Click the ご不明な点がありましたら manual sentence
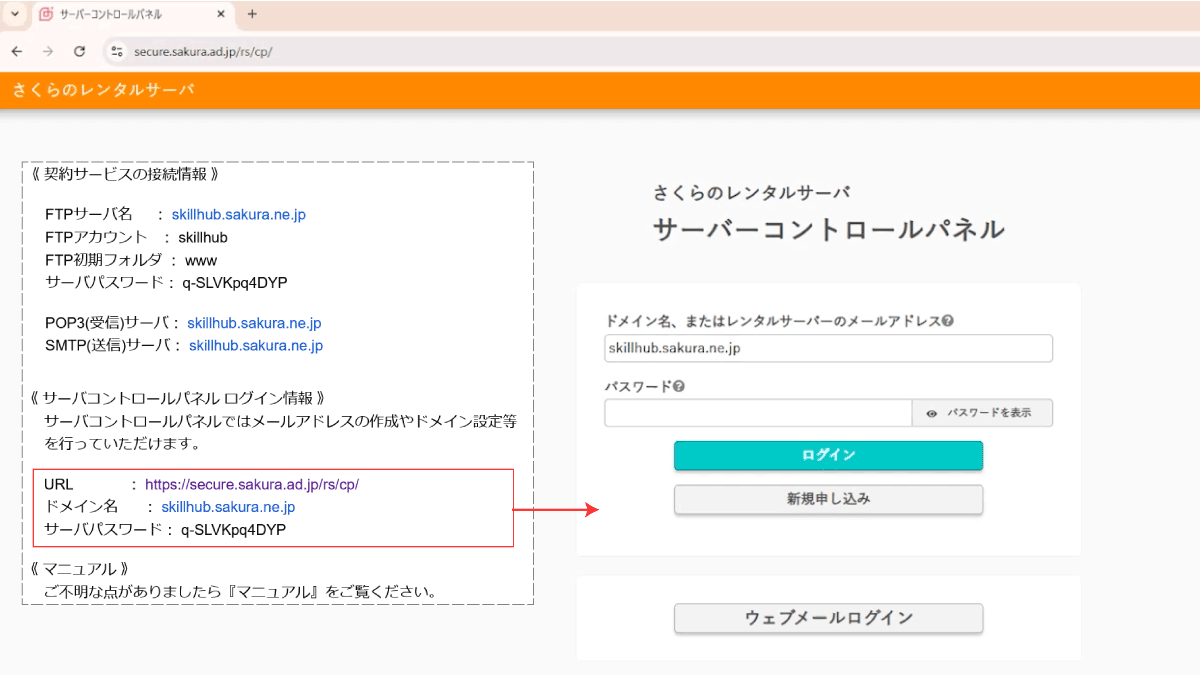 [x=240, y=591]
